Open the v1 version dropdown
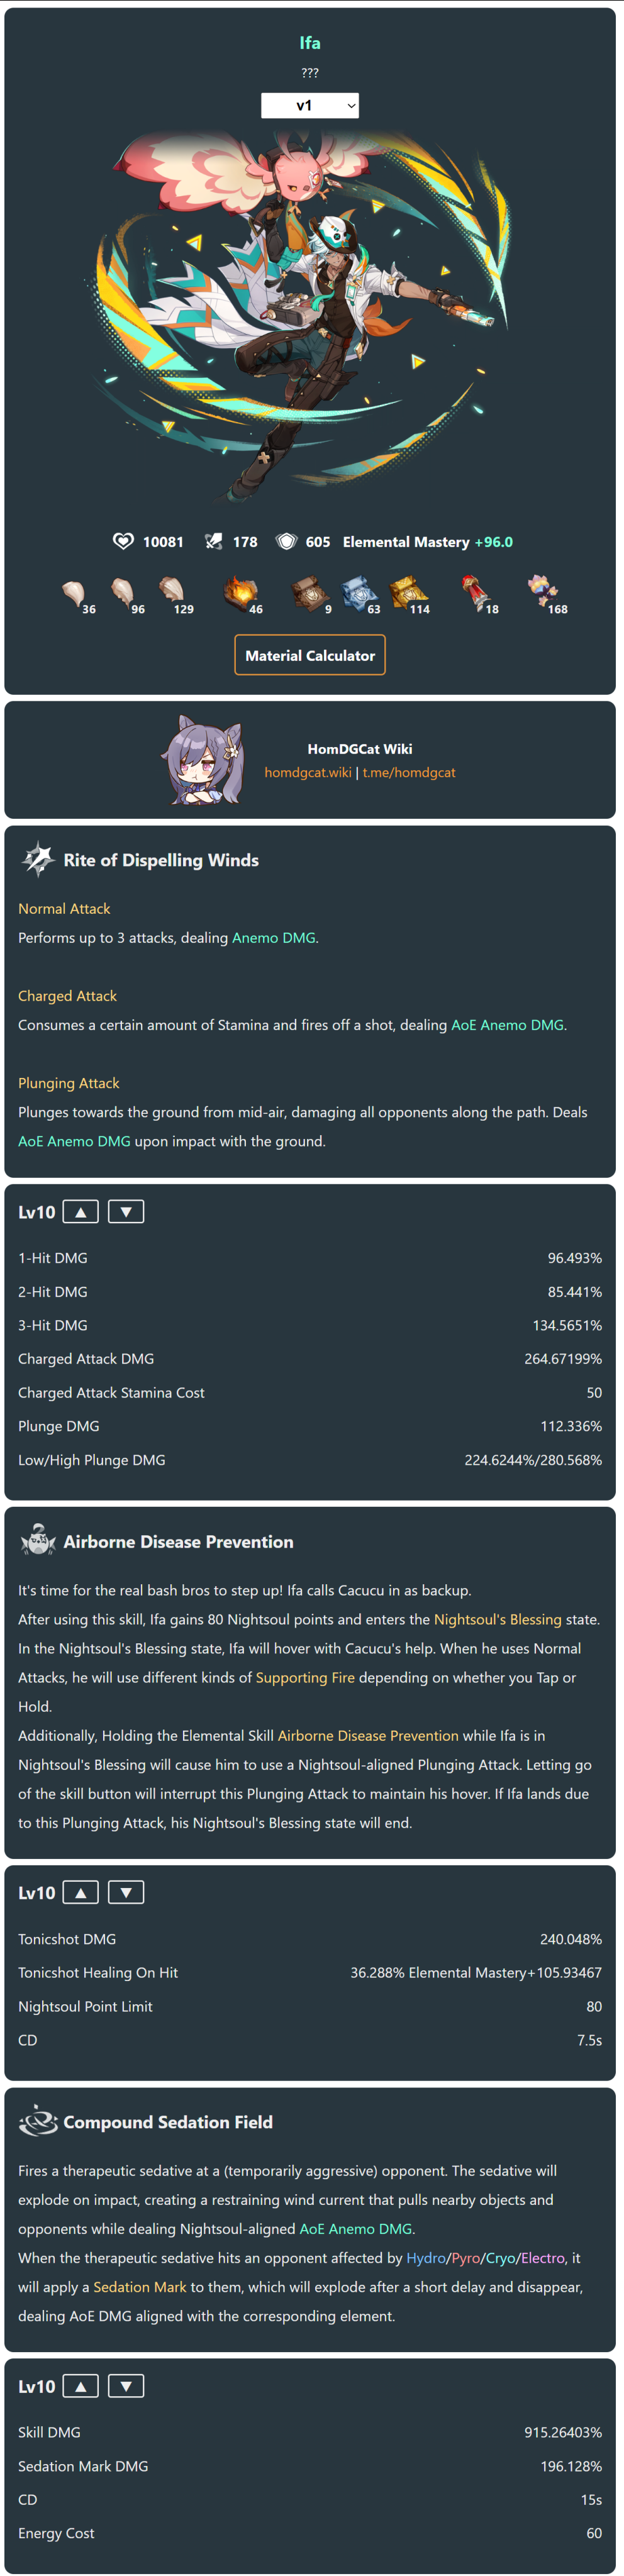 click(310, 106)
